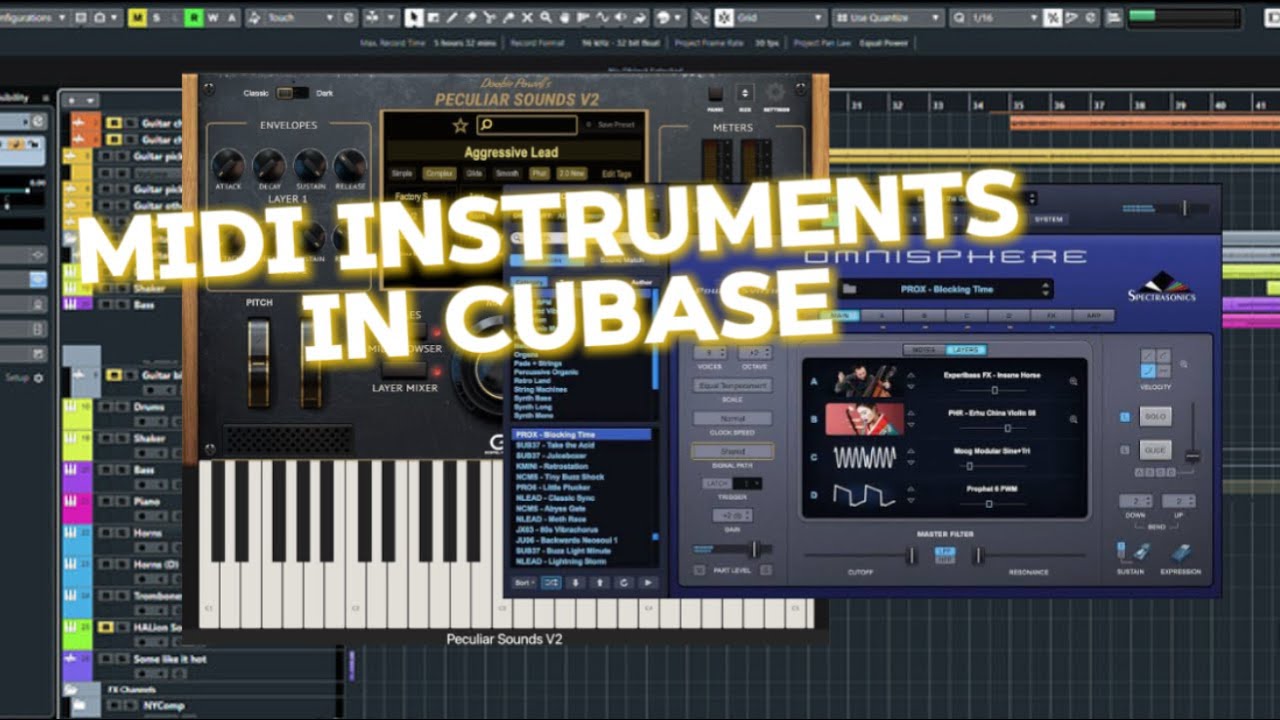
Task: Toggle the GLIDE button in Omnisphere
Action: (1156, 450)
